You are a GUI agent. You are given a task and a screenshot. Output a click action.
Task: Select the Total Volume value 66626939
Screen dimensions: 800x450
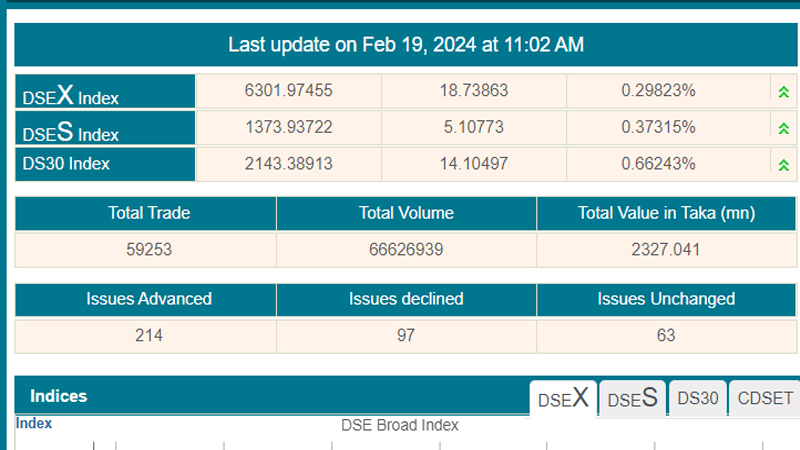(x=406, y=249)
